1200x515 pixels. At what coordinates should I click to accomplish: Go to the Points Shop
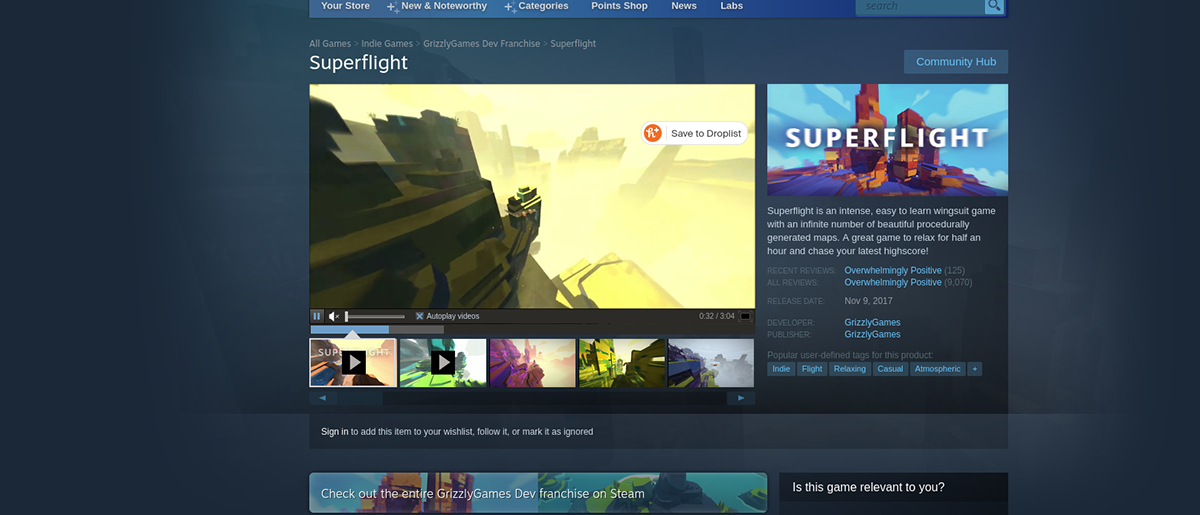tap(620, 6)
